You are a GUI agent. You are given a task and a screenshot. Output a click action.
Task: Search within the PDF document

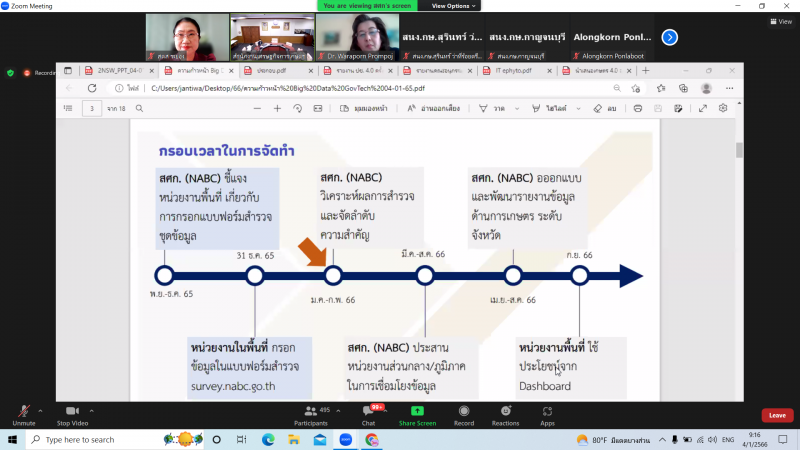click(x=139, y=108)
